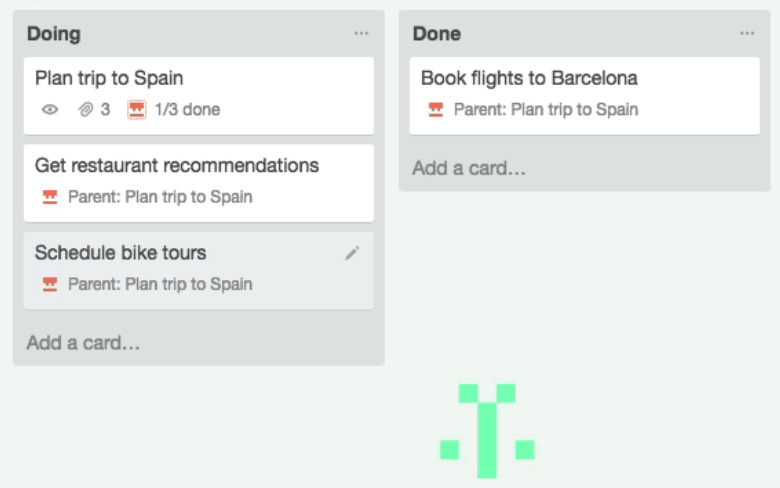
Task: Click the Doing list title
Action: point(54,34)
